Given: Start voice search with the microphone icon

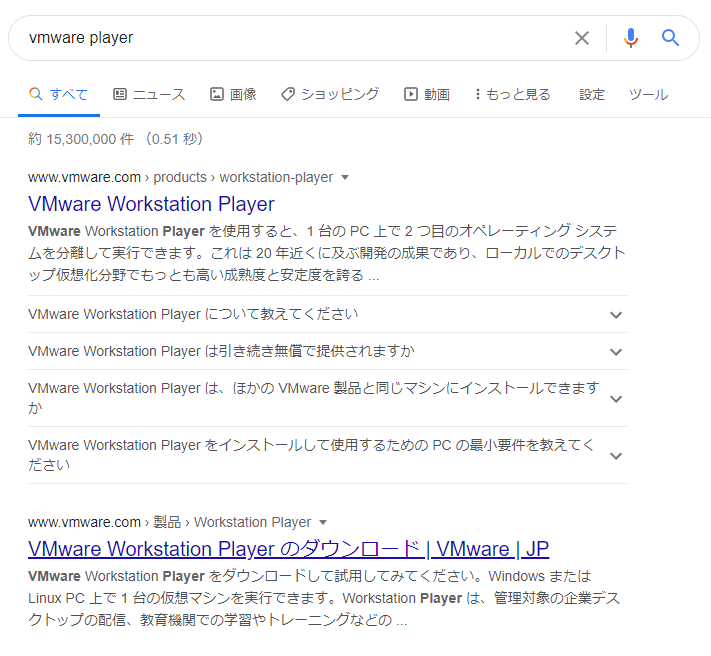Looking at the screenshot, I should tap(630, 38).
